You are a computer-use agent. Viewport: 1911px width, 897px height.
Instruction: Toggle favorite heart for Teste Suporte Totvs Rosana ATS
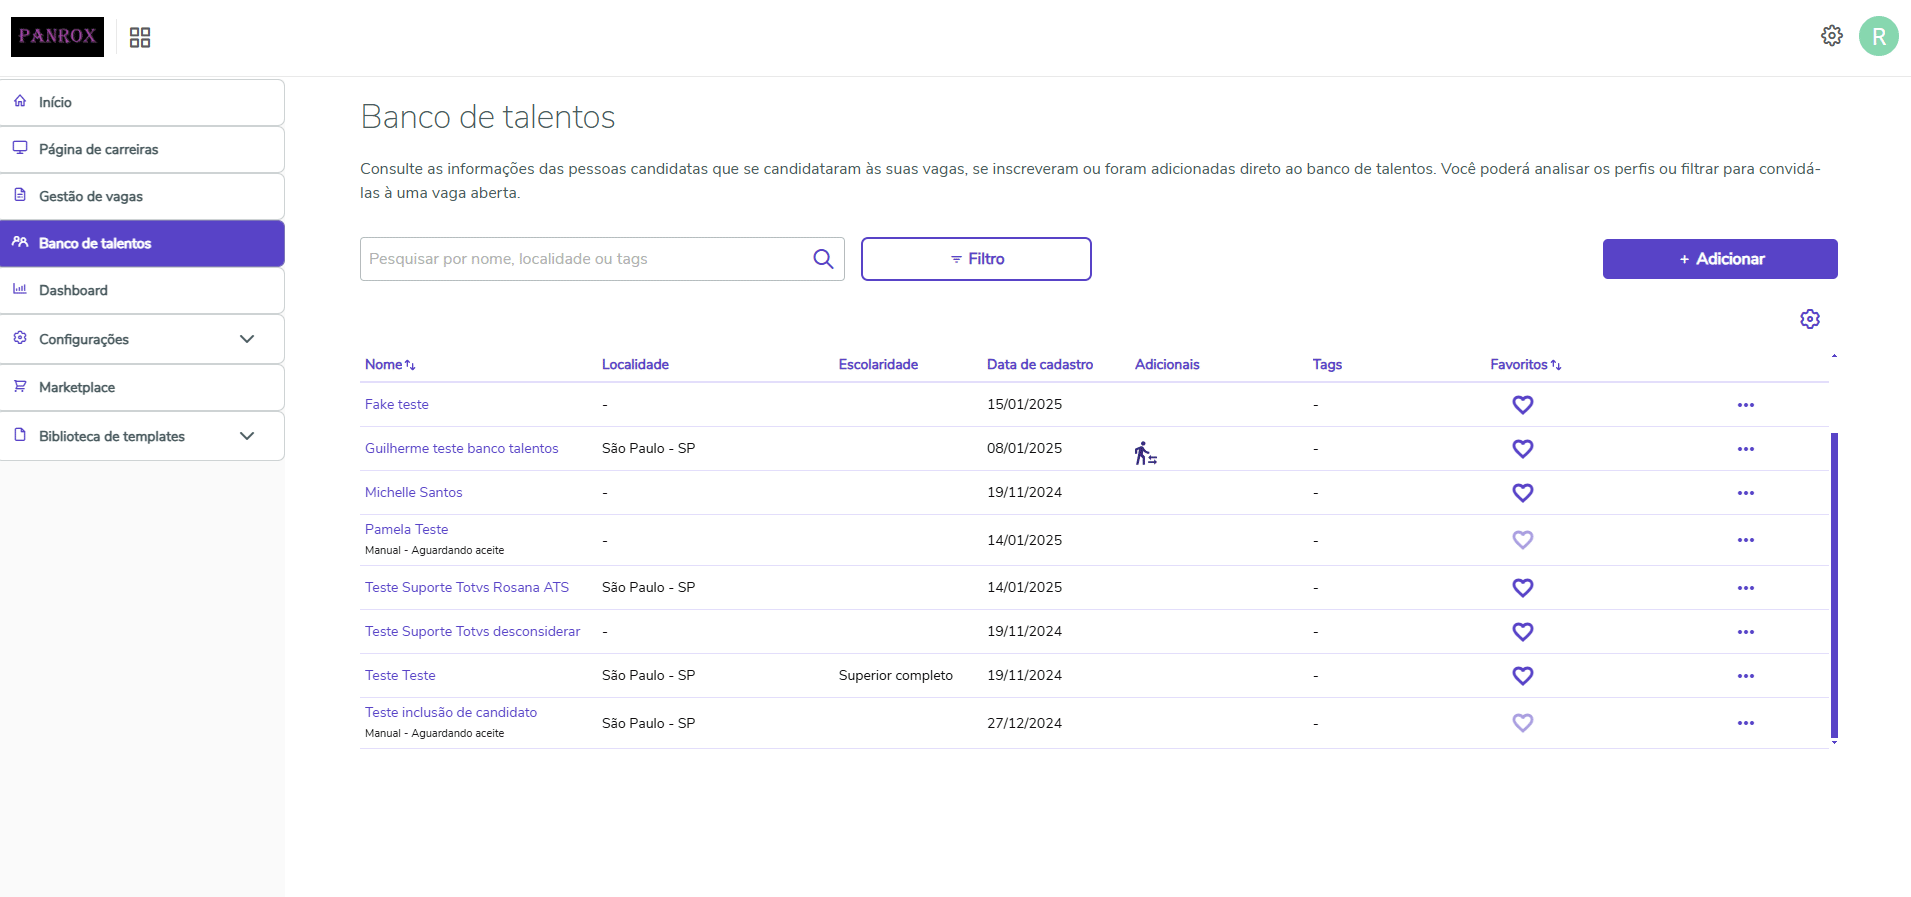point(1522,588)
